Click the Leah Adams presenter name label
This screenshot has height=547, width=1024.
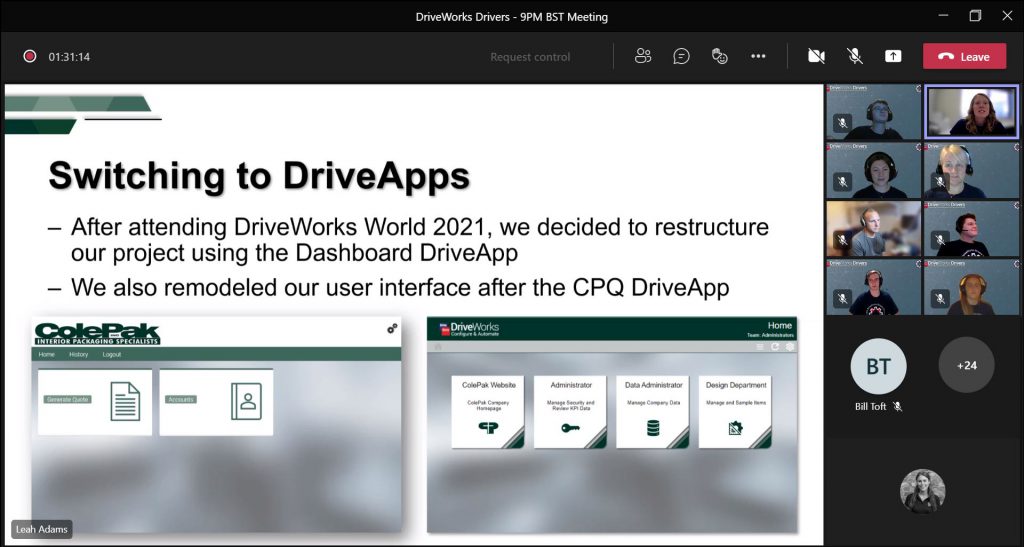pos(42,529)
